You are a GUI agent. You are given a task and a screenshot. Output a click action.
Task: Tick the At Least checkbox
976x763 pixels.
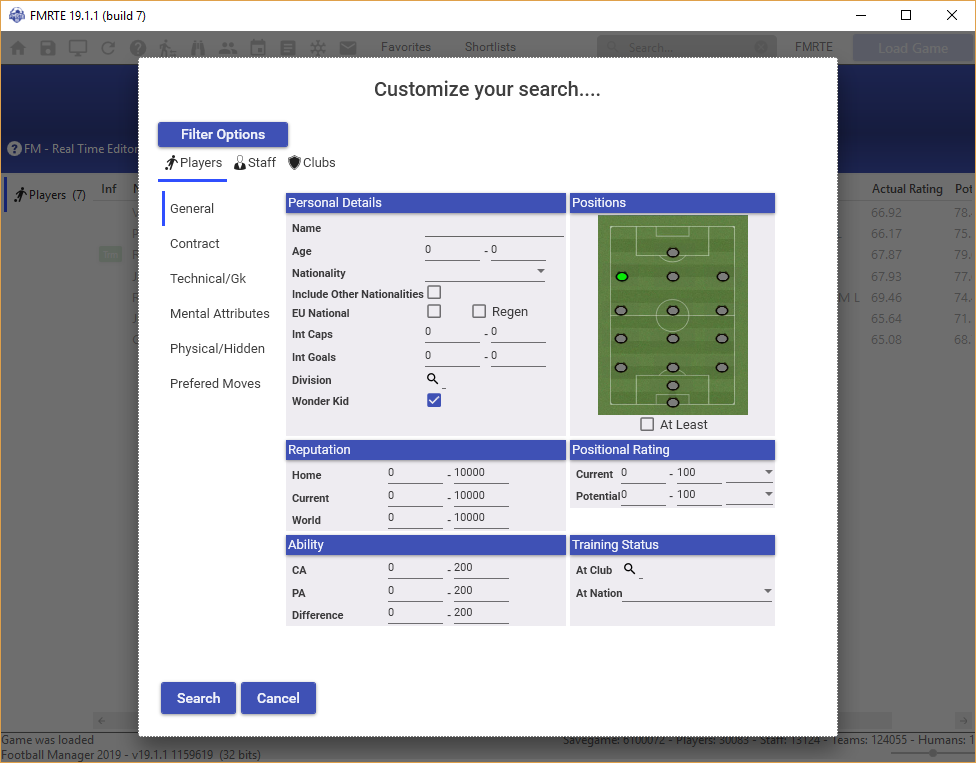(x=647, y=424)
